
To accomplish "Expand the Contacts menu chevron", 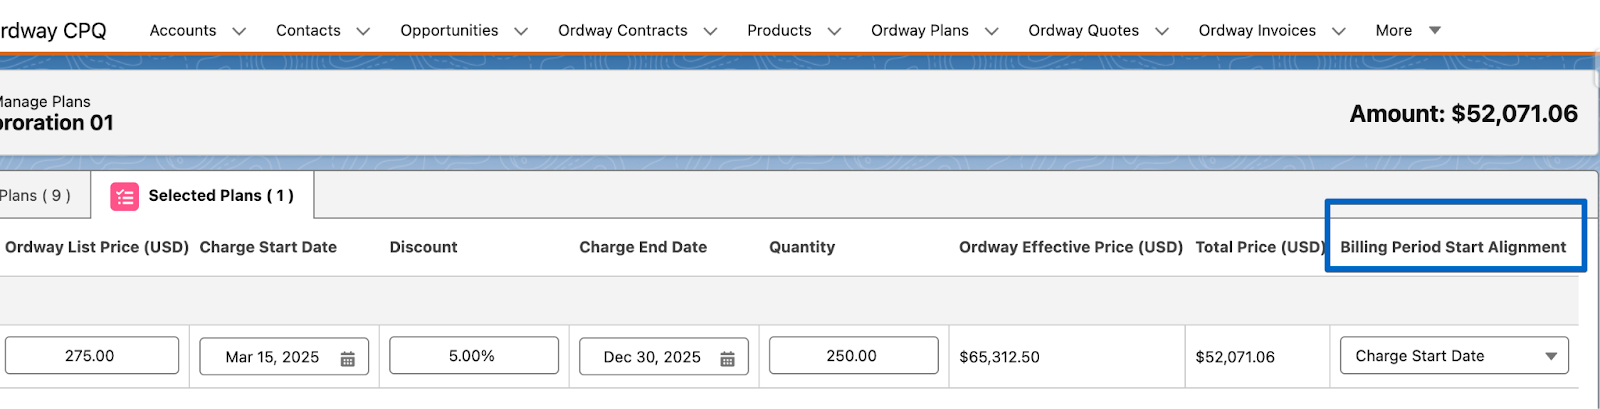I will [363, 31].
